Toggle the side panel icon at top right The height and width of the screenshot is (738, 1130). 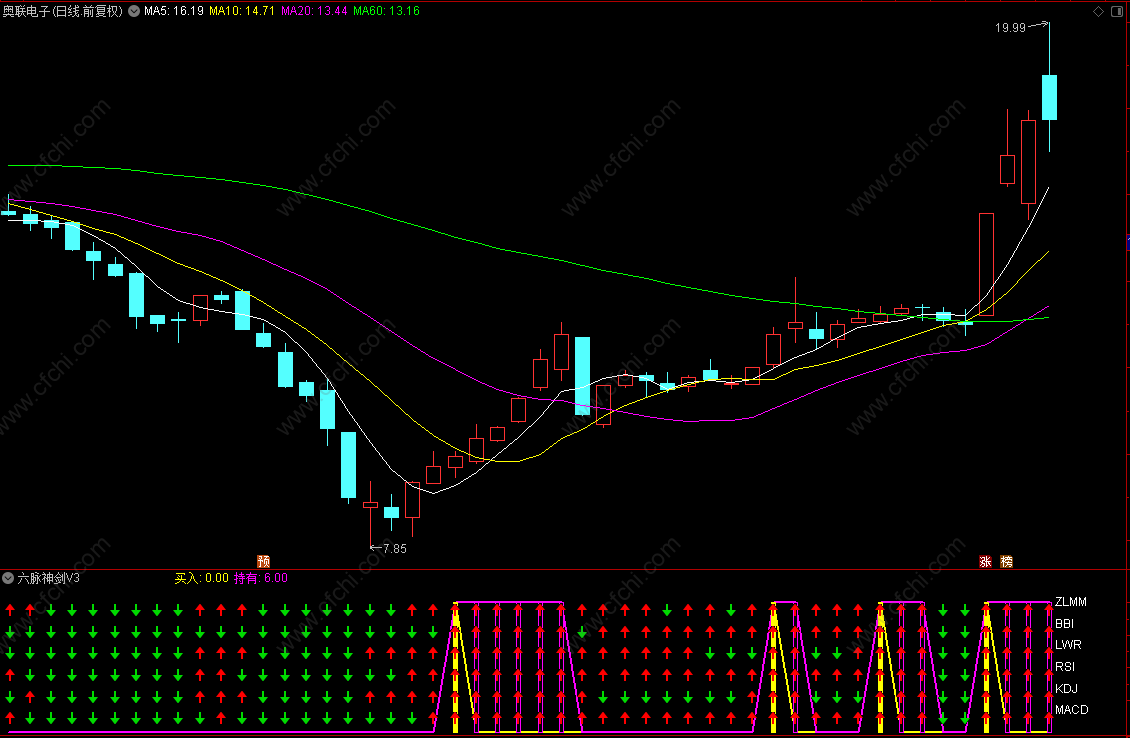click(1117, 11)
